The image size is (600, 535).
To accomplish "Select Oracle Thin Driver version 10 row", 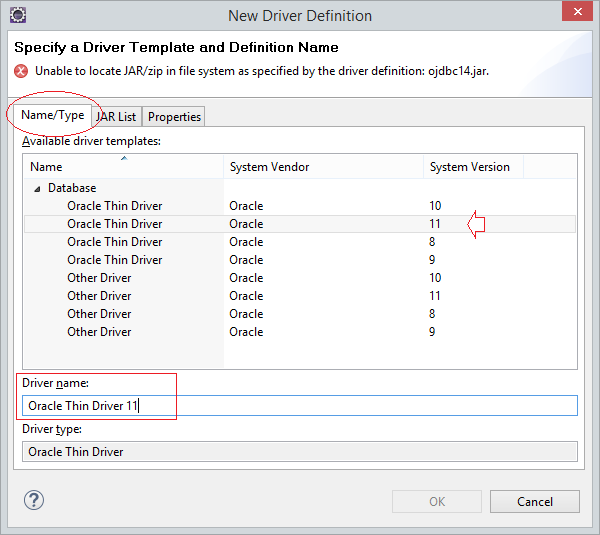I will 300,206.
